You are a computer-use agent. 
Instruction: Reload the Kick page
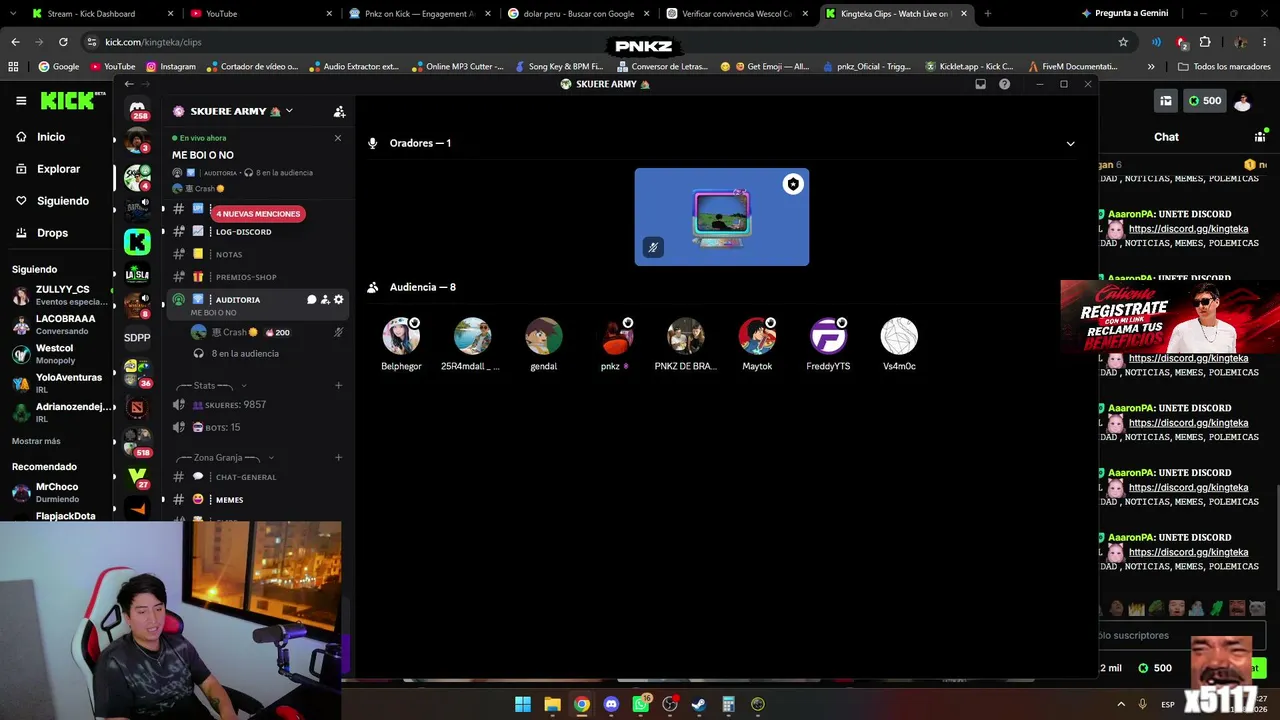(63, 42)
